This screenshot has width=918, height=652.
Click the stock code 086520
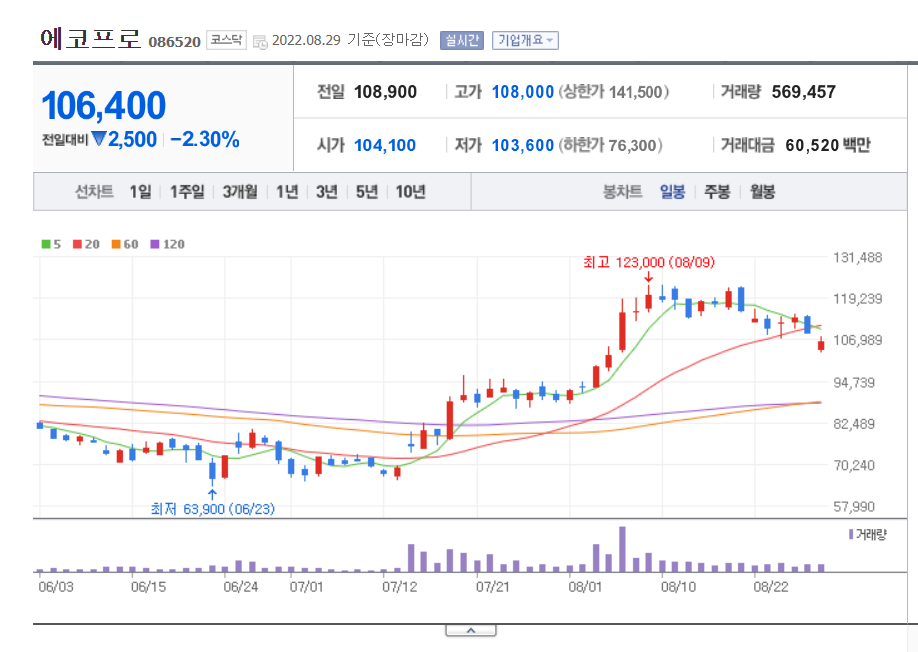[174, 42]
